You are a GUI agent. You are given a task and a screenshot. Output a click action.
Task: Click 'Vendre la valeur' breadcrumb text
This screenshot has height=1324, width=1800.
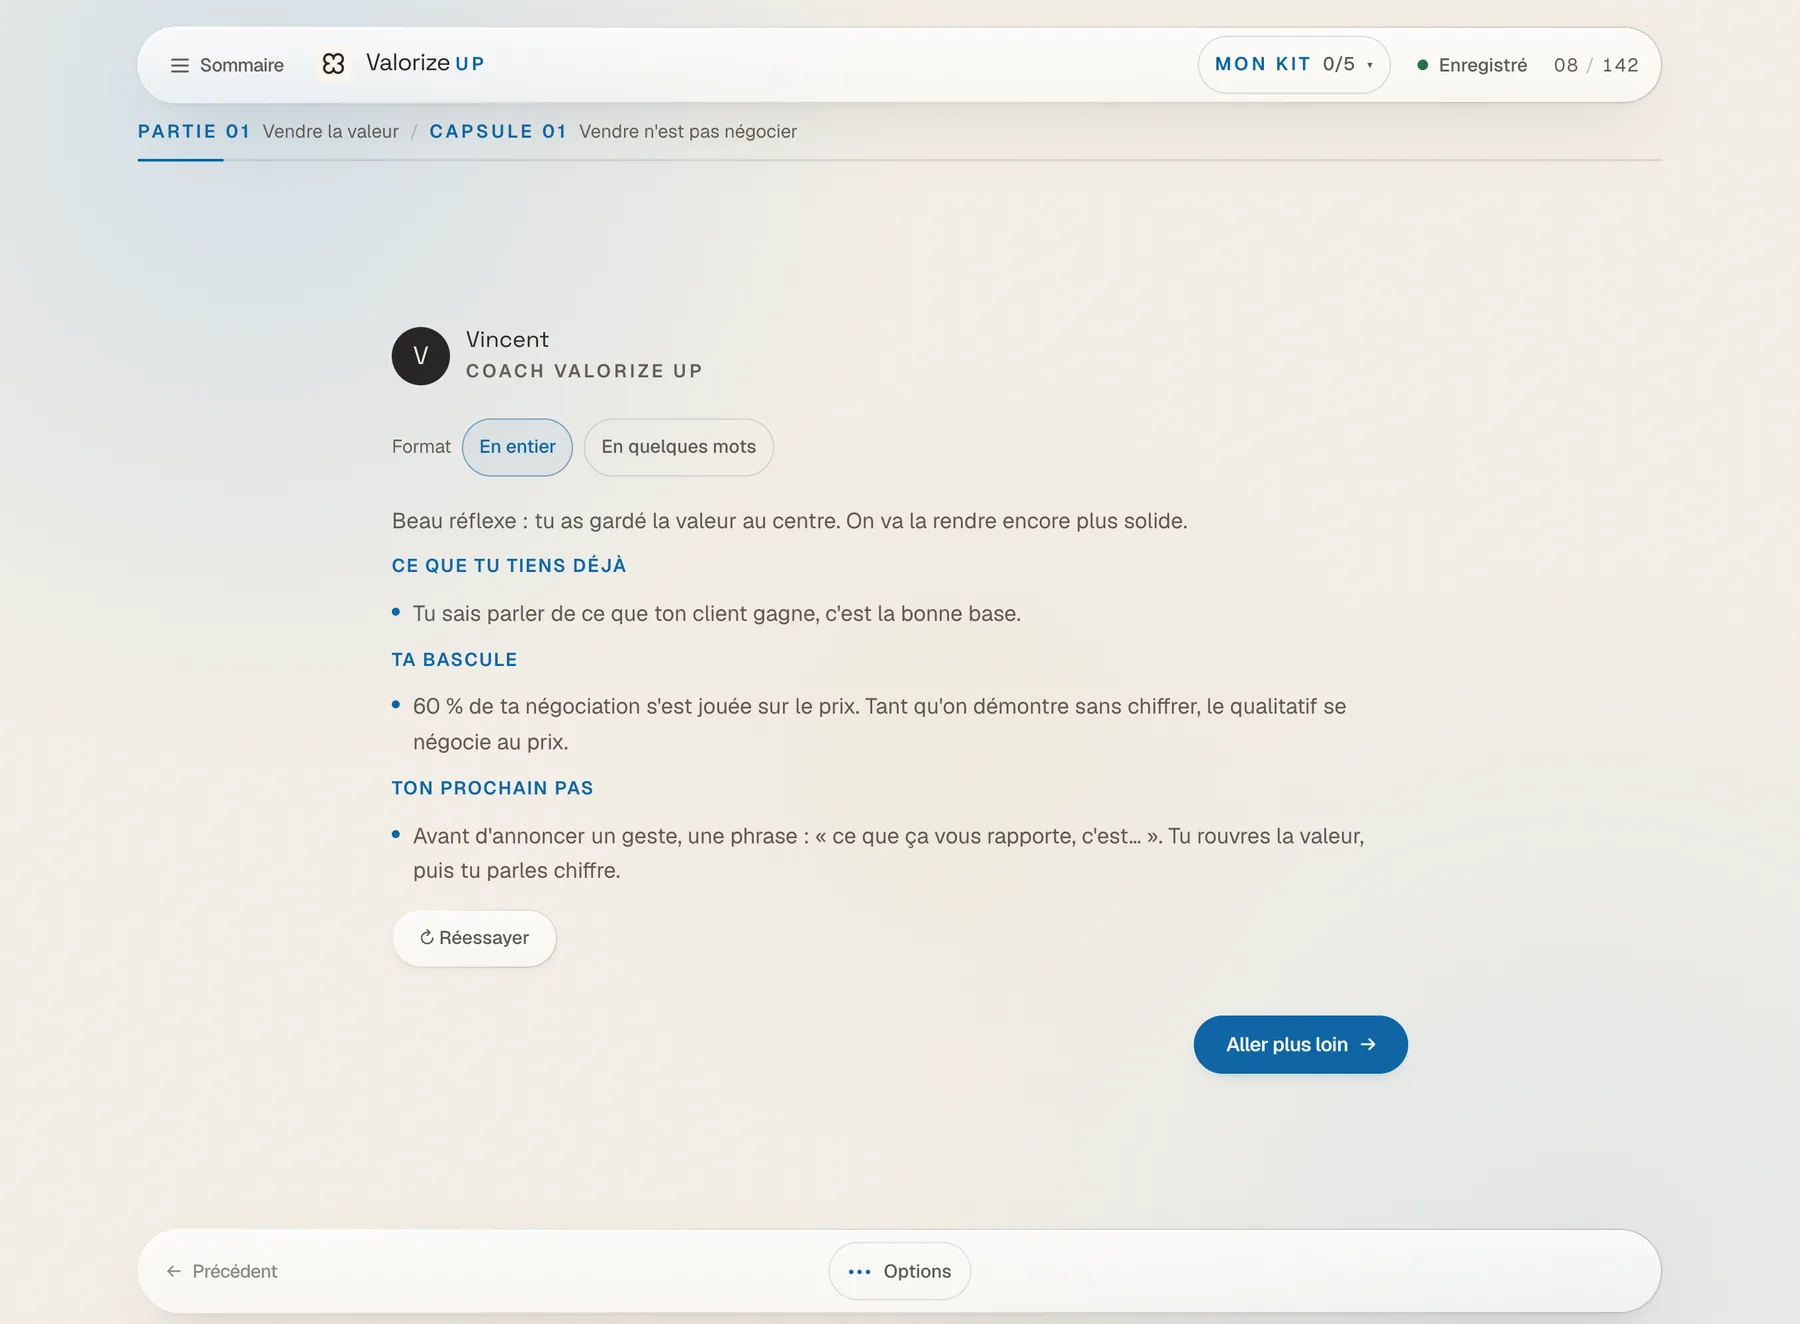click(330, 131)
